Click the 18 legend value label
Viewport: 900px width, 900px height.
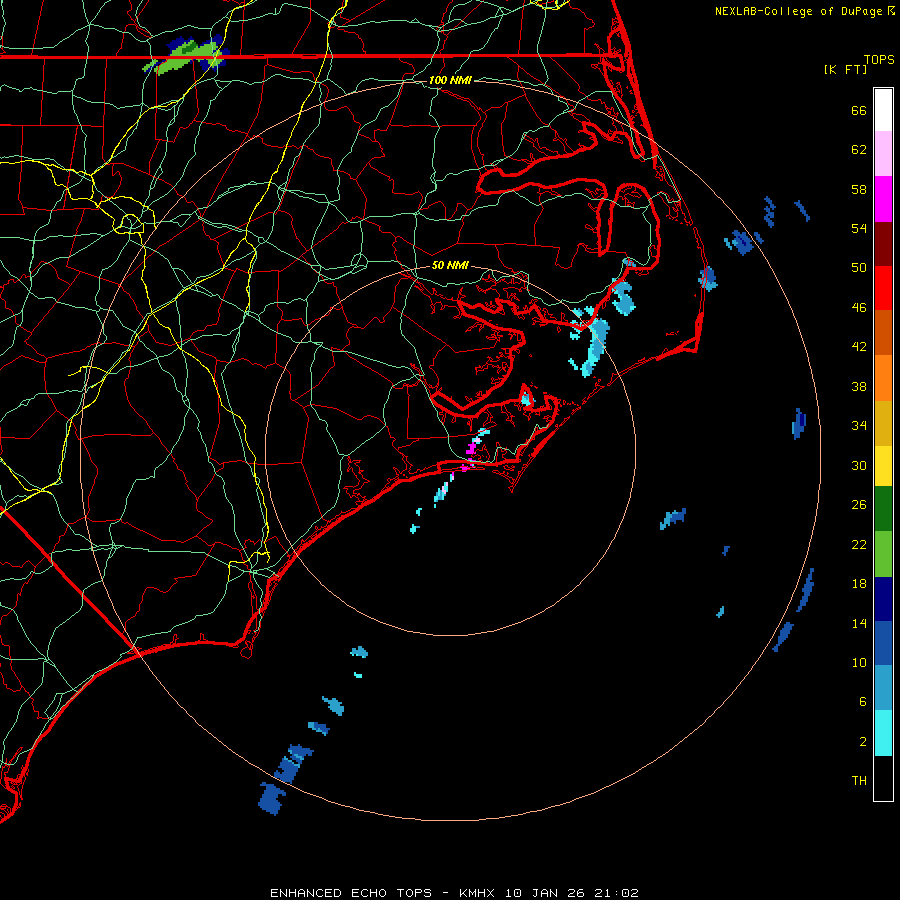pyautogui.click(x=859, y=584)
